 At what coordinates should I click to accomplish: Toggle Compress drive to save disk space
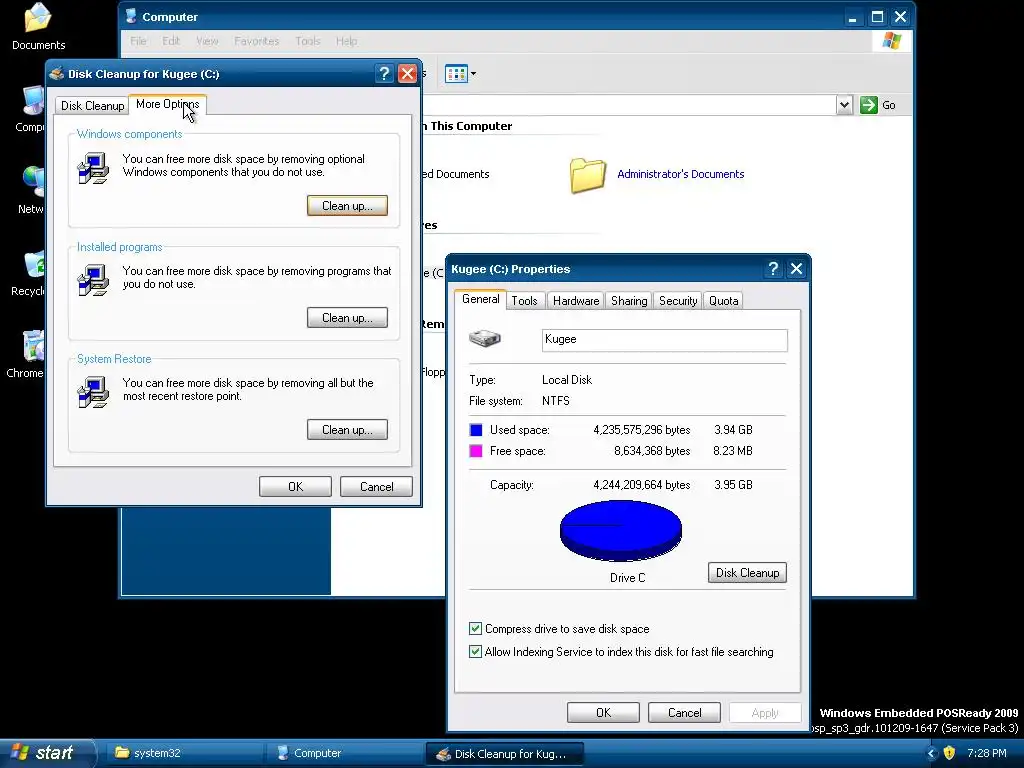pos(475,629)
